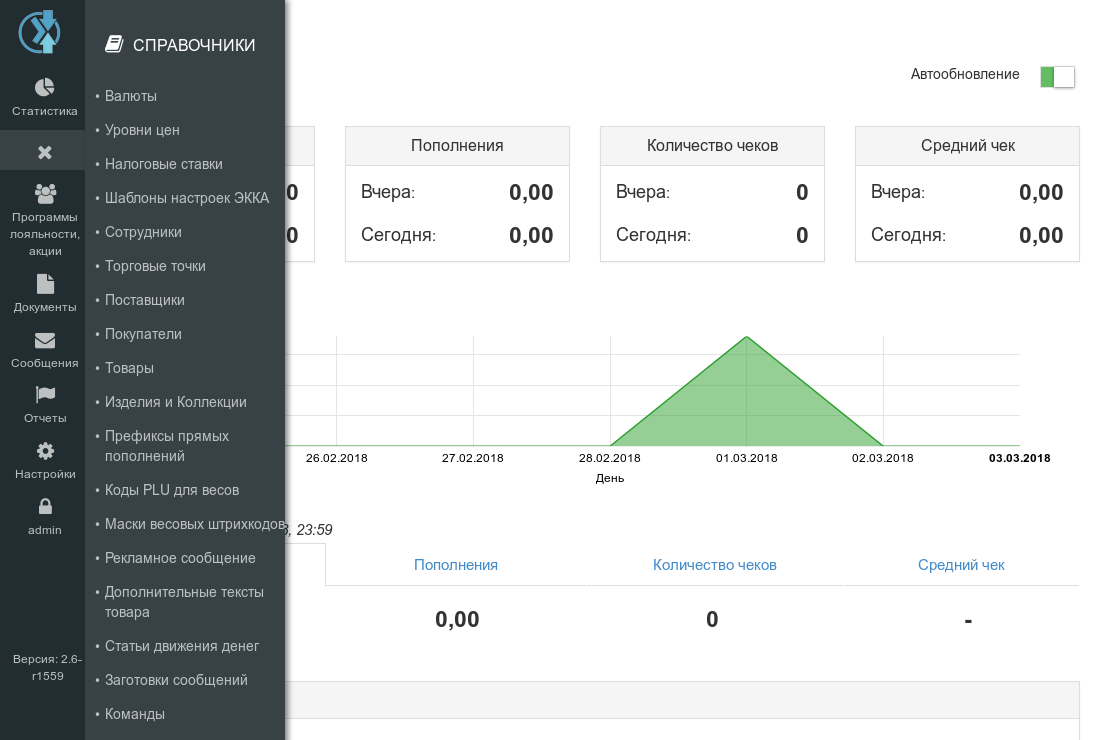Open Префиксы прямых пополнений
Image resolution: width=1100 pixels, height=740 pixels.
(x=167, y=446)
